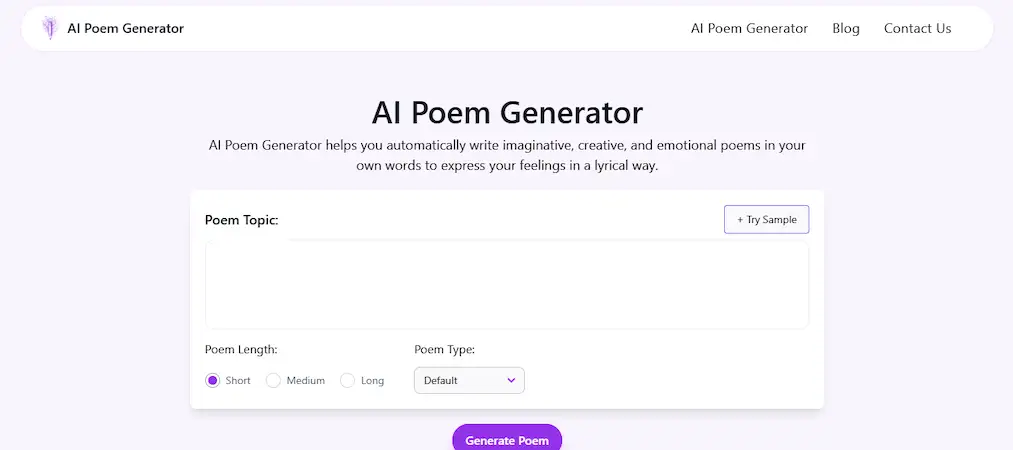Viewport: 1013px width, 450px height.
Task: Select the Short poem length radio button
Action: point(212,380)
